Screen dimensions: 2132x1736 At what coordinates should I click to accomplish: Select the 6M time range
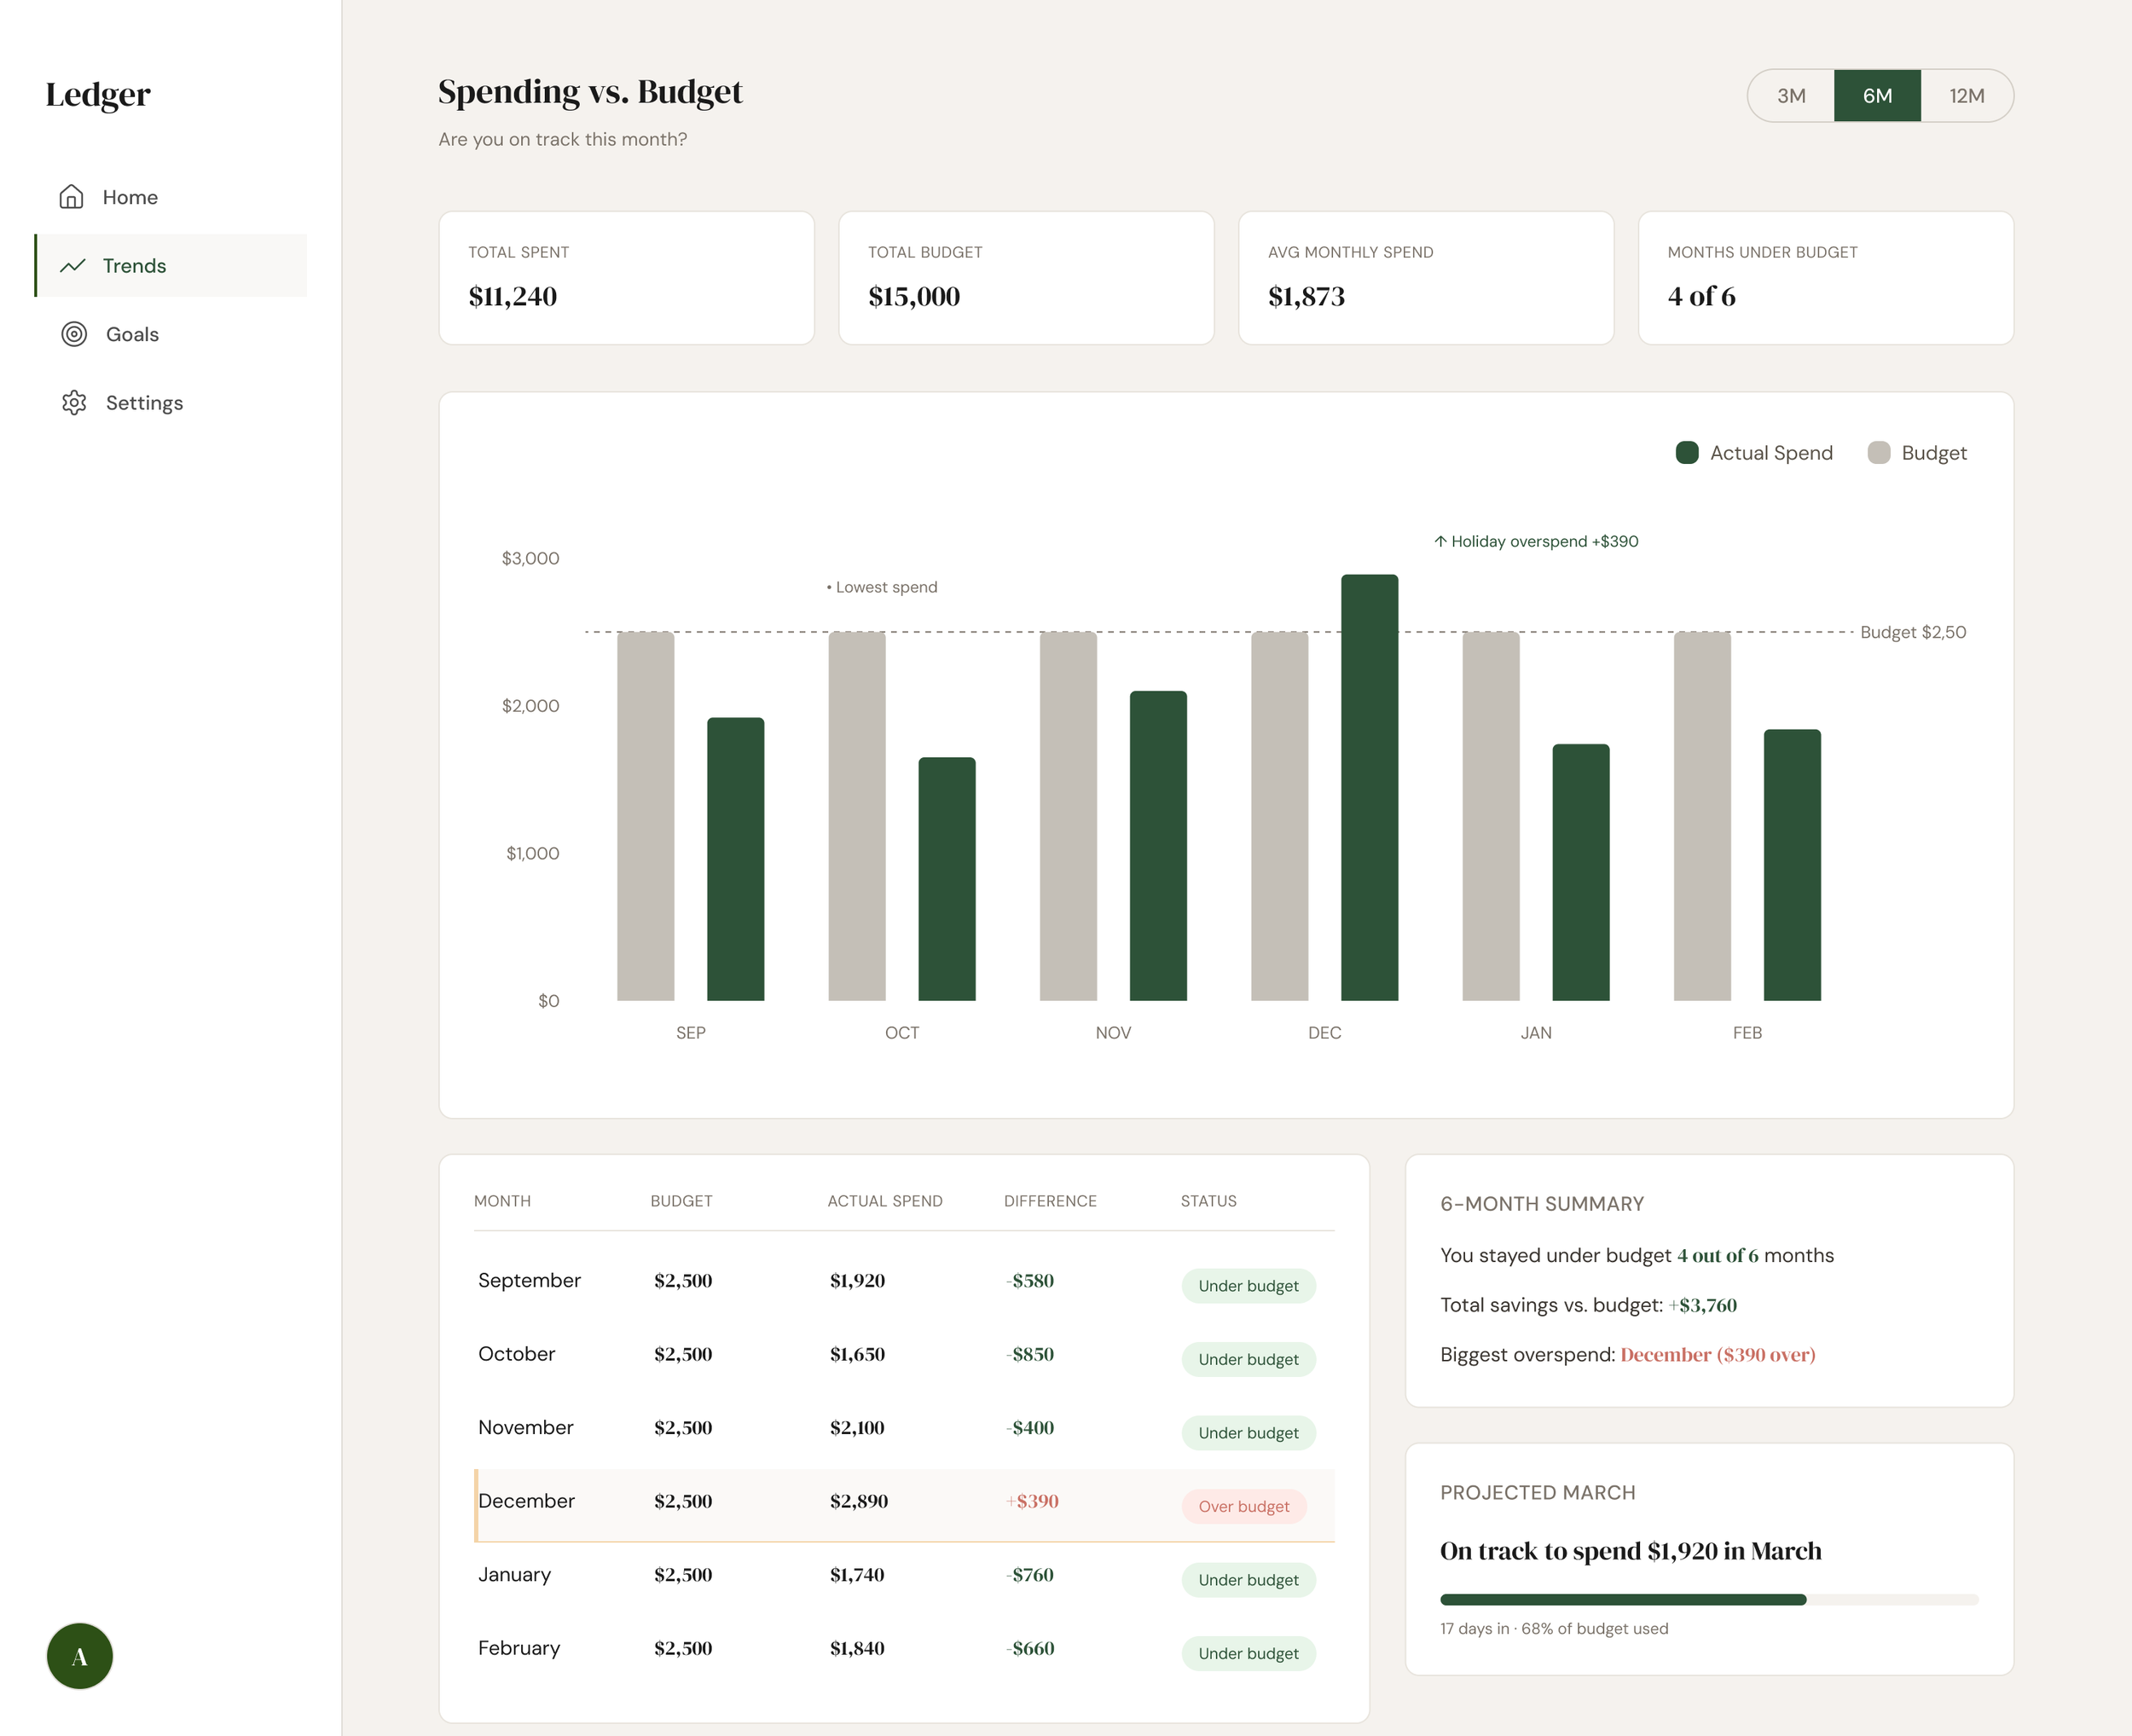1877,96
